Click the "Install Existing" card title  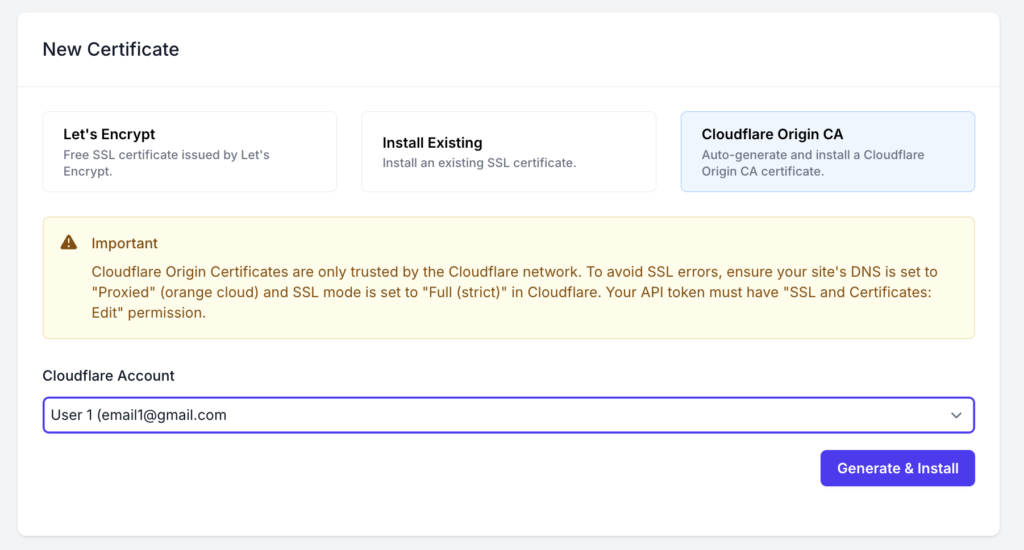click(x=432, y=143)
